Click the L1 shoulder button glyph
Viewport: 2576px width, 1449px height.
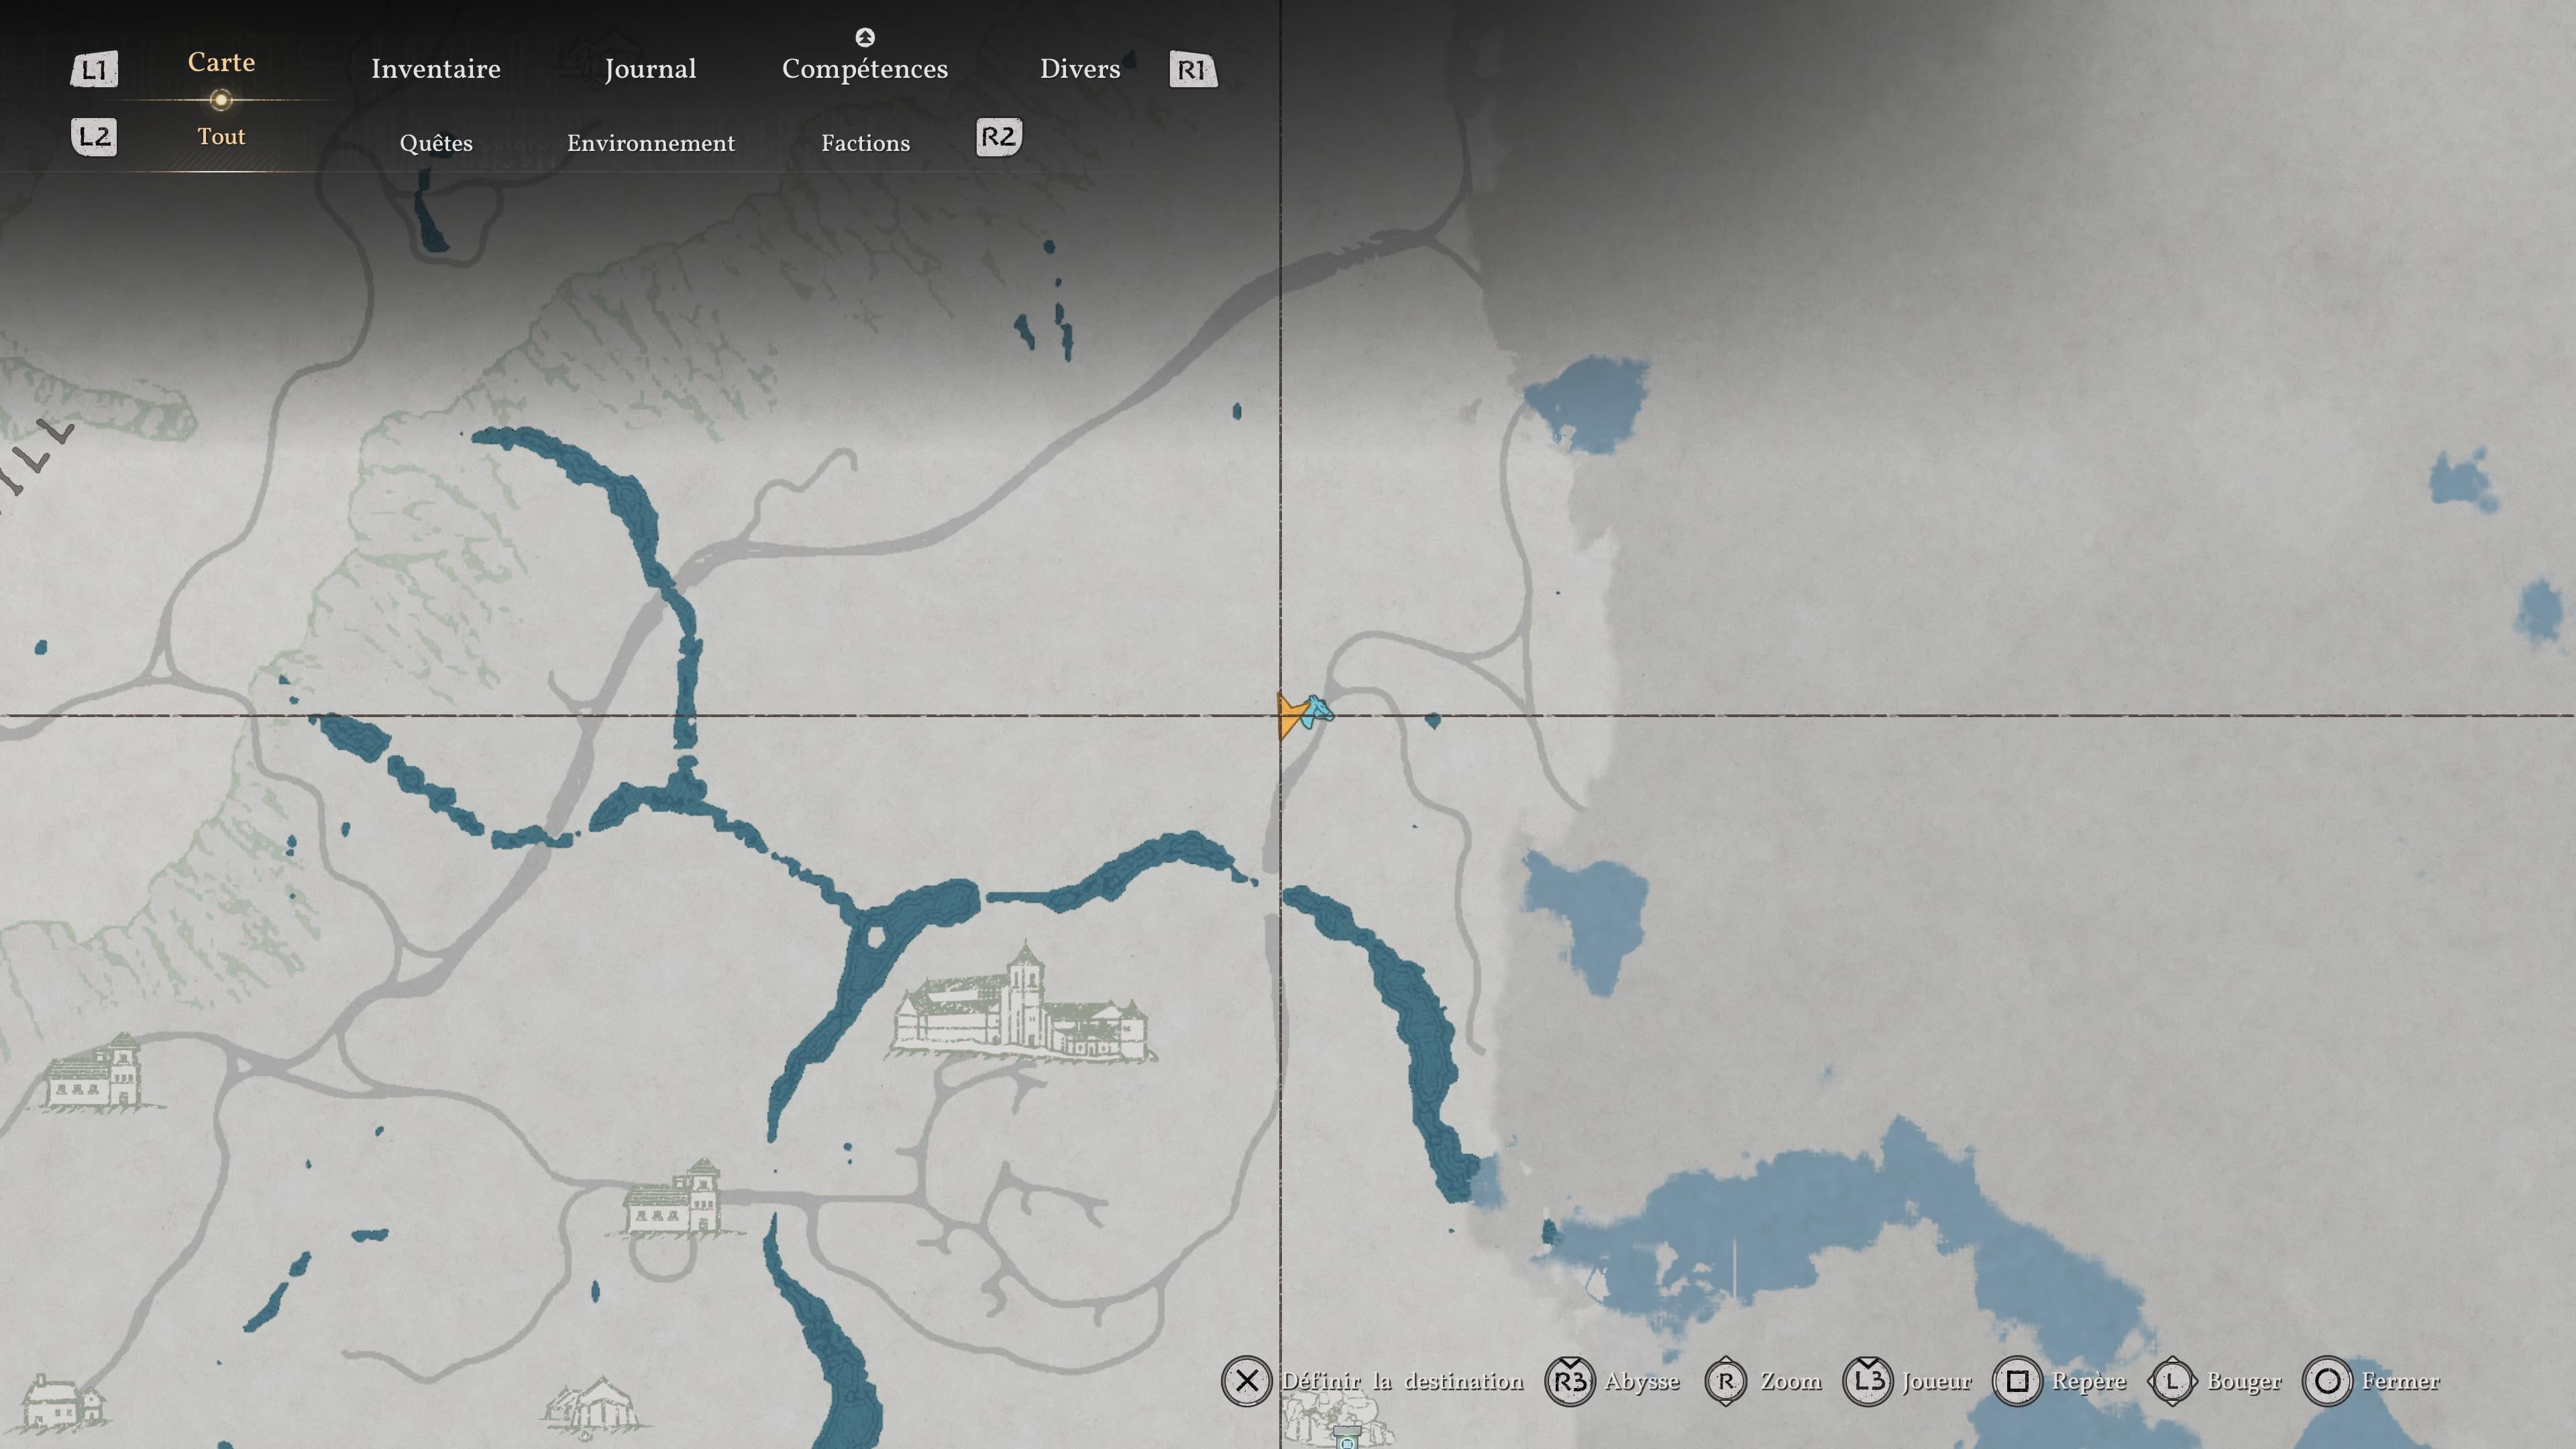click(94, 69)
